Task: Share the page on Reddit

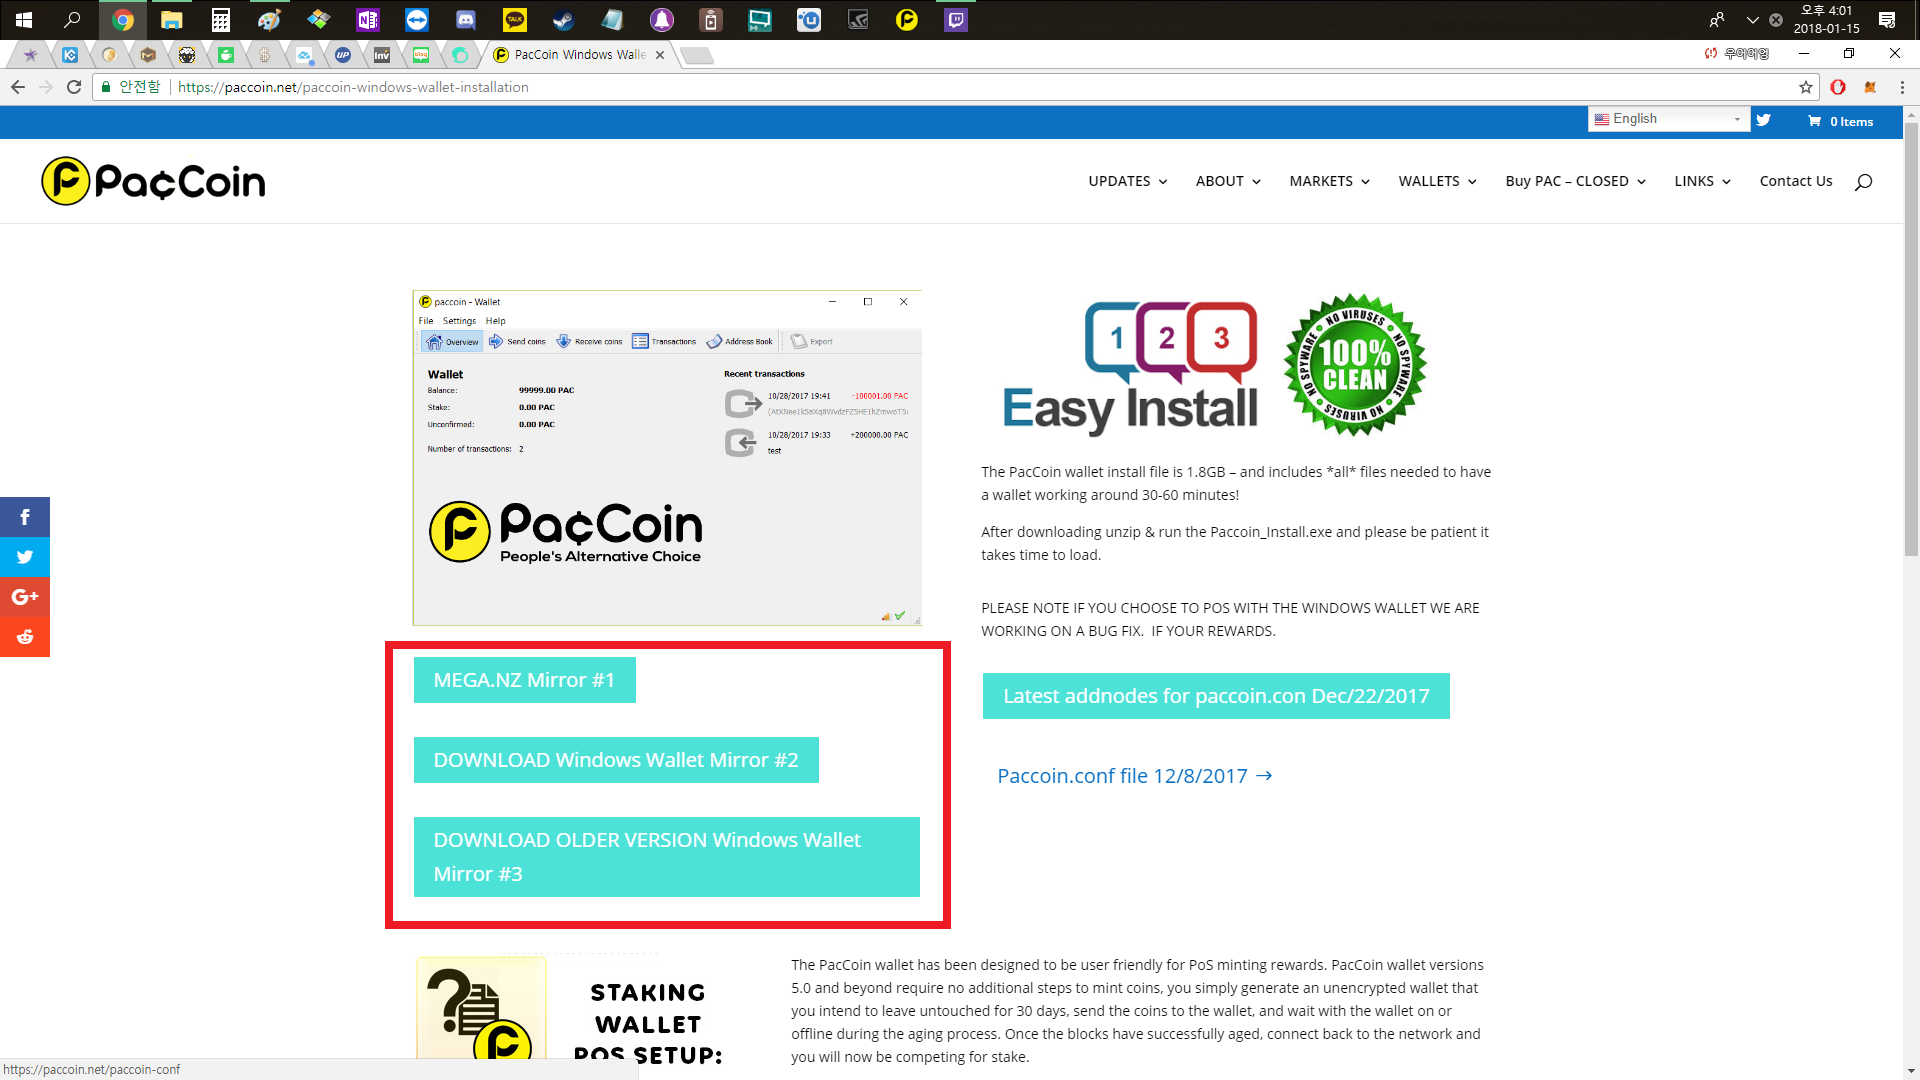Action: [25, 636]
